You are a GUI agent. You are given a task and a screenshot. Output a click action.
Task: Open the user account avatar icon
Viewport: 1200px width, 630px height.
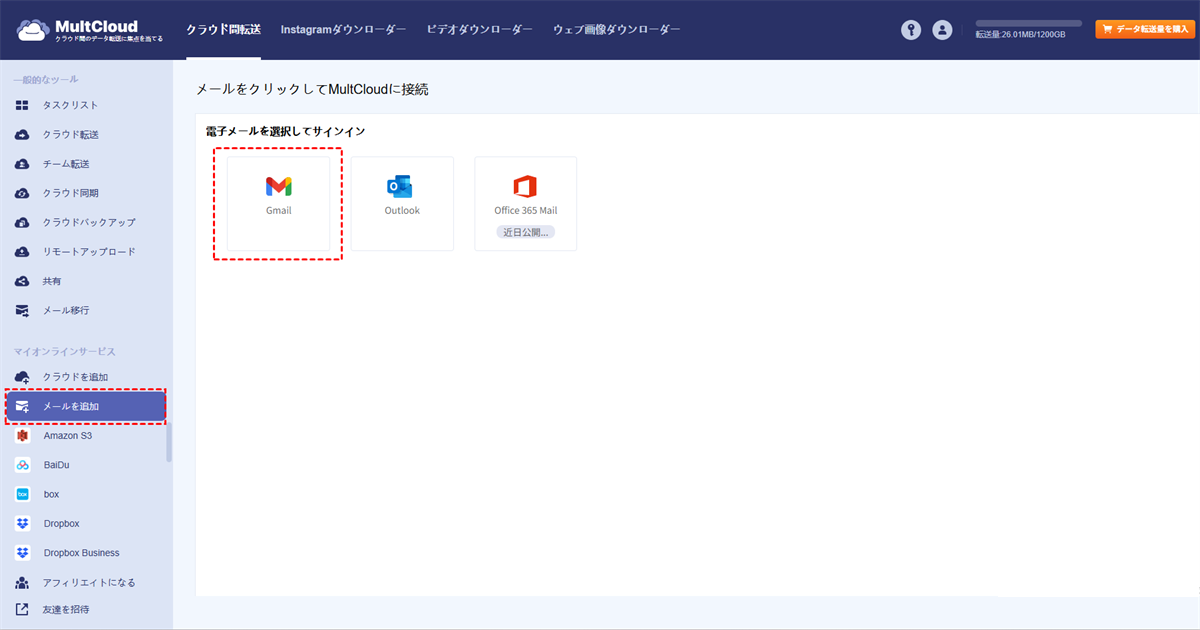pos(942,30)
